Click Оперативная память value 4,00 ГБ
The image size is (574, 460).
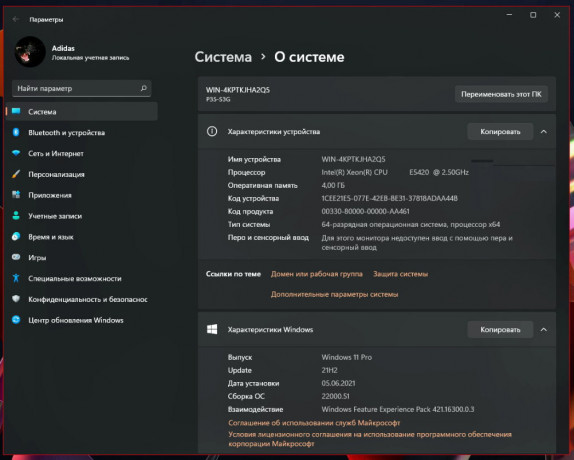[x=333, y=185]
